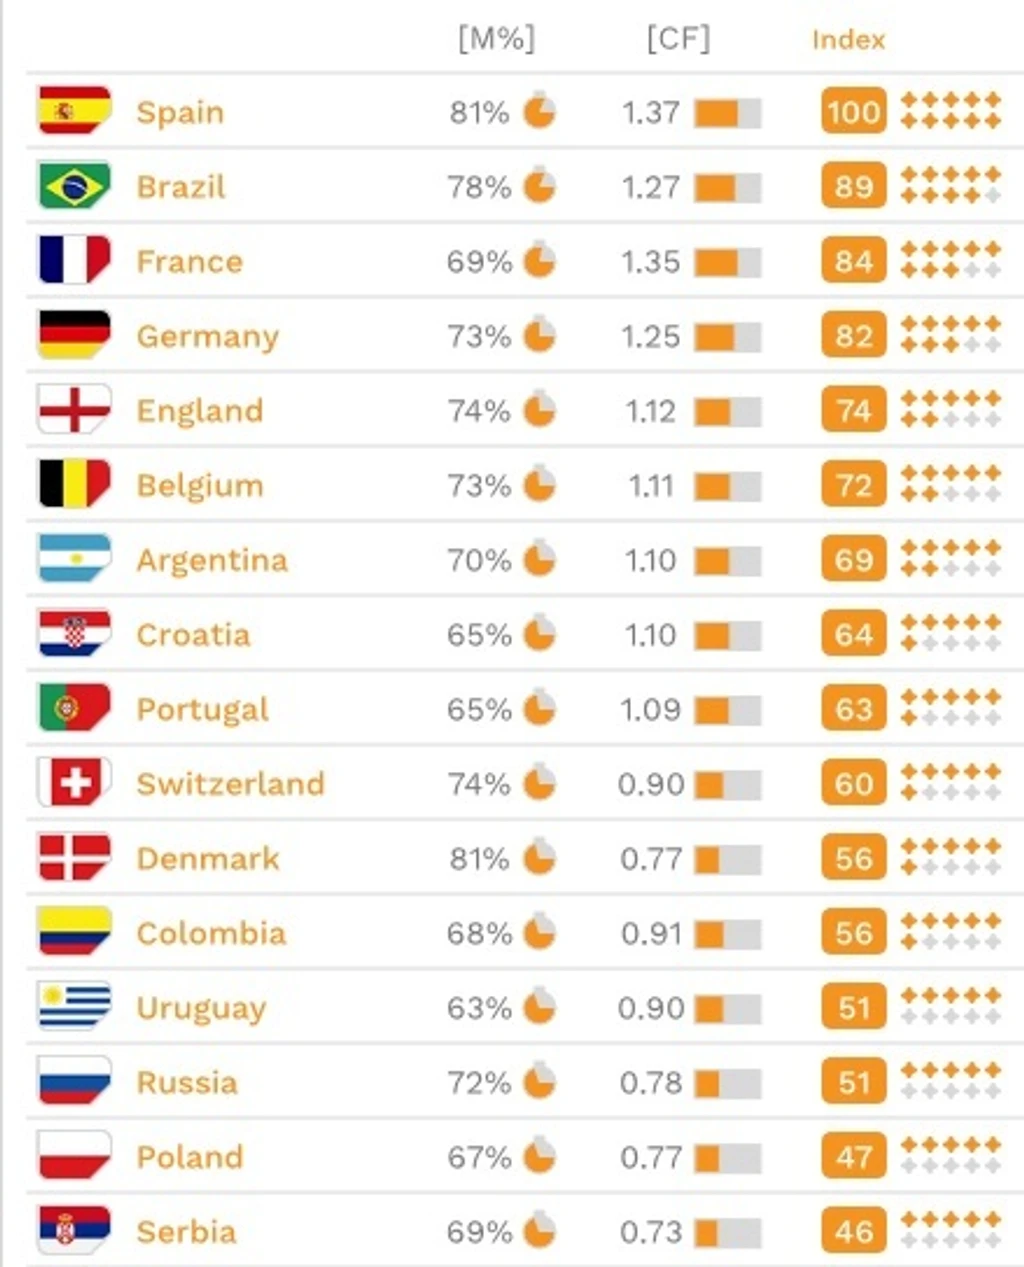The width and height of the screenshot is (1024, 1267).
Task: Click the Portugal flag icon
Action: click(x=74, y=709)
